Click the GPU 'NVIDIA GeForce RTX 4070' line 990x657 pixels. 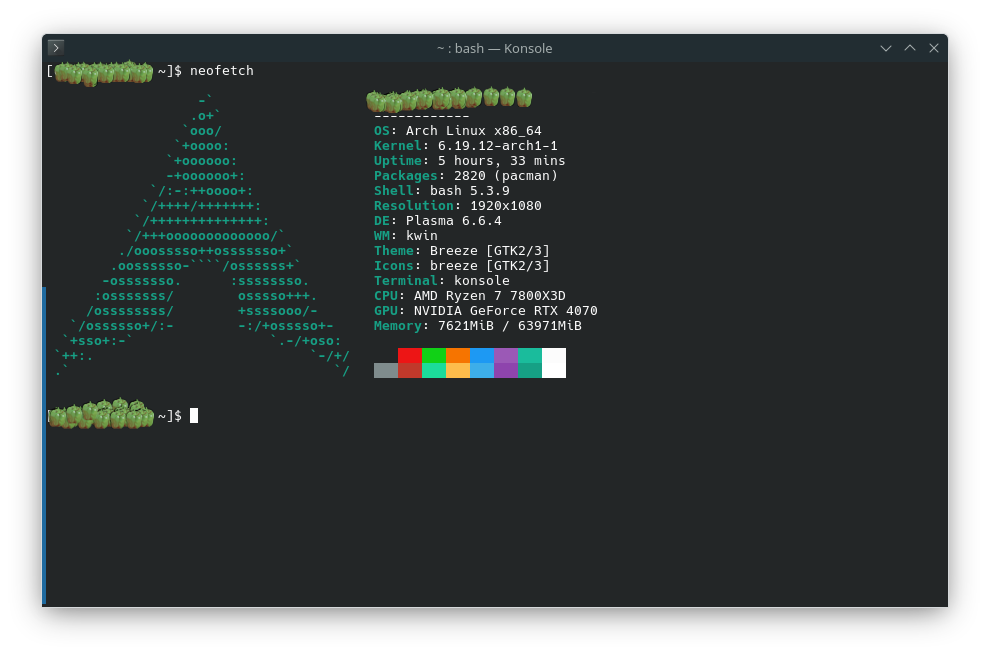(486, 311)
